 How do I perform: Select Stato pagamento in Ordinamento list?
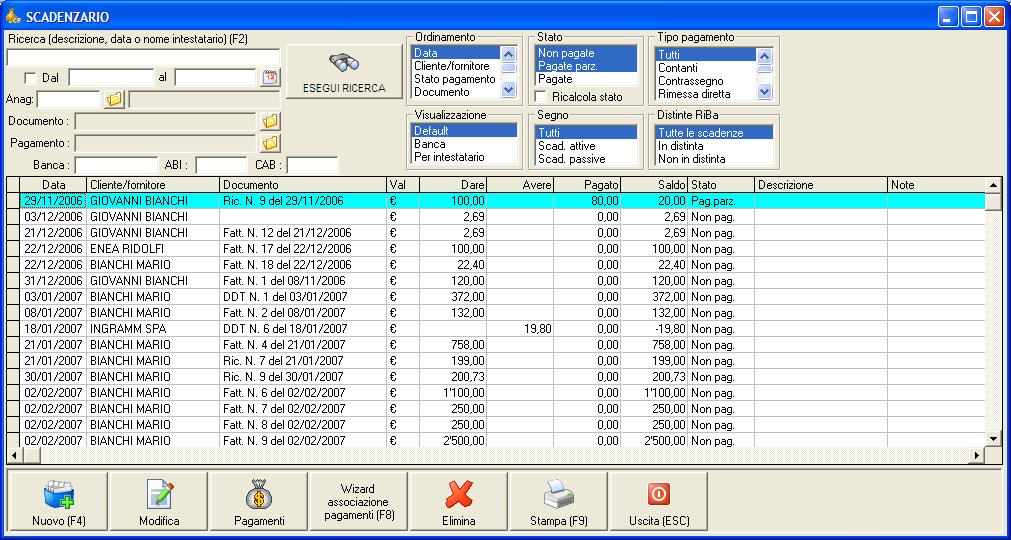[x=455, y=79]
